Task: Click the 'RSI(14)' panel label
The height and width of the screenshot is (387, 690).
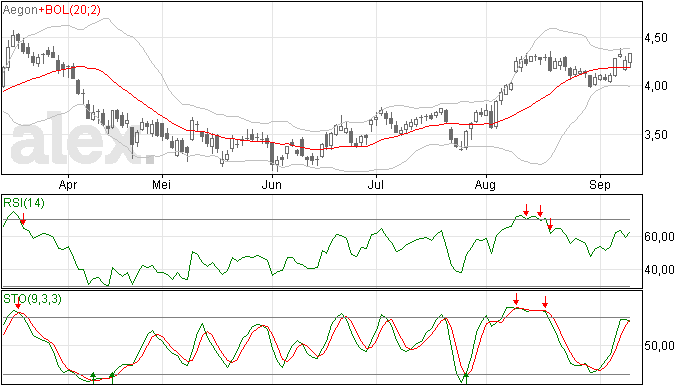Action: [x=24, y=203]
